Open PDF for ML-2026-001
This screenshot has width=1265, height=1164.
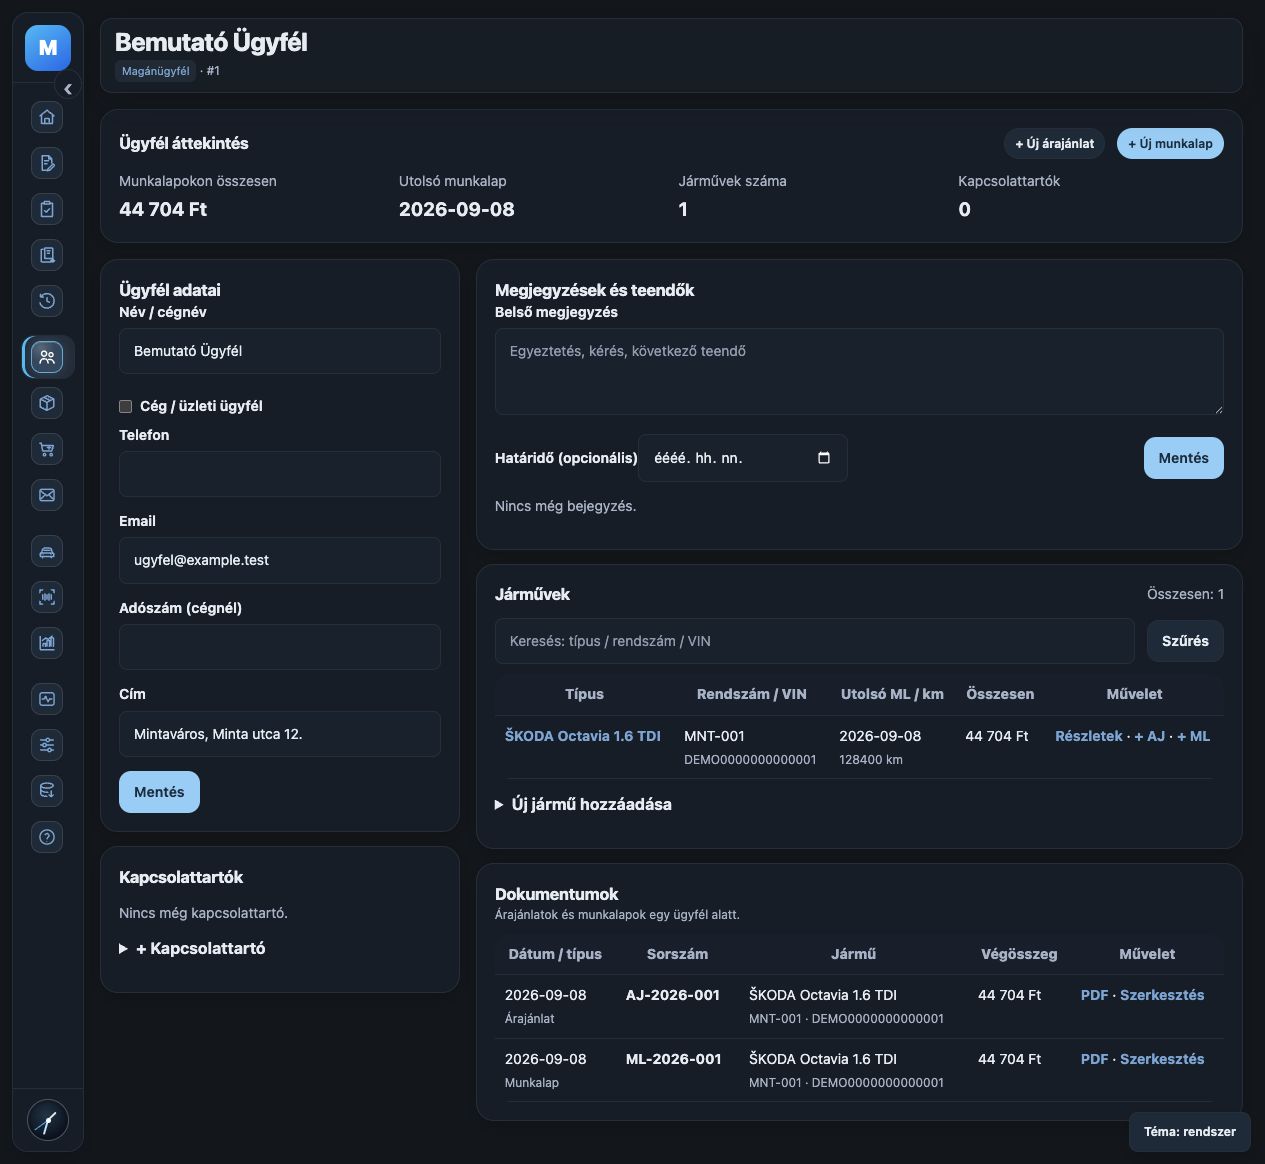coord(1095,1059)
